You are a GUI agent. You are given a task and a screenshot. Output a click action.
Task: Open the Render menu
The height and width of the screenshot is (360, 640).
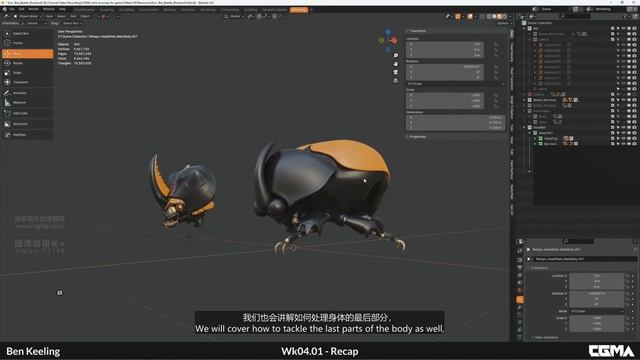tap(33, 9)
